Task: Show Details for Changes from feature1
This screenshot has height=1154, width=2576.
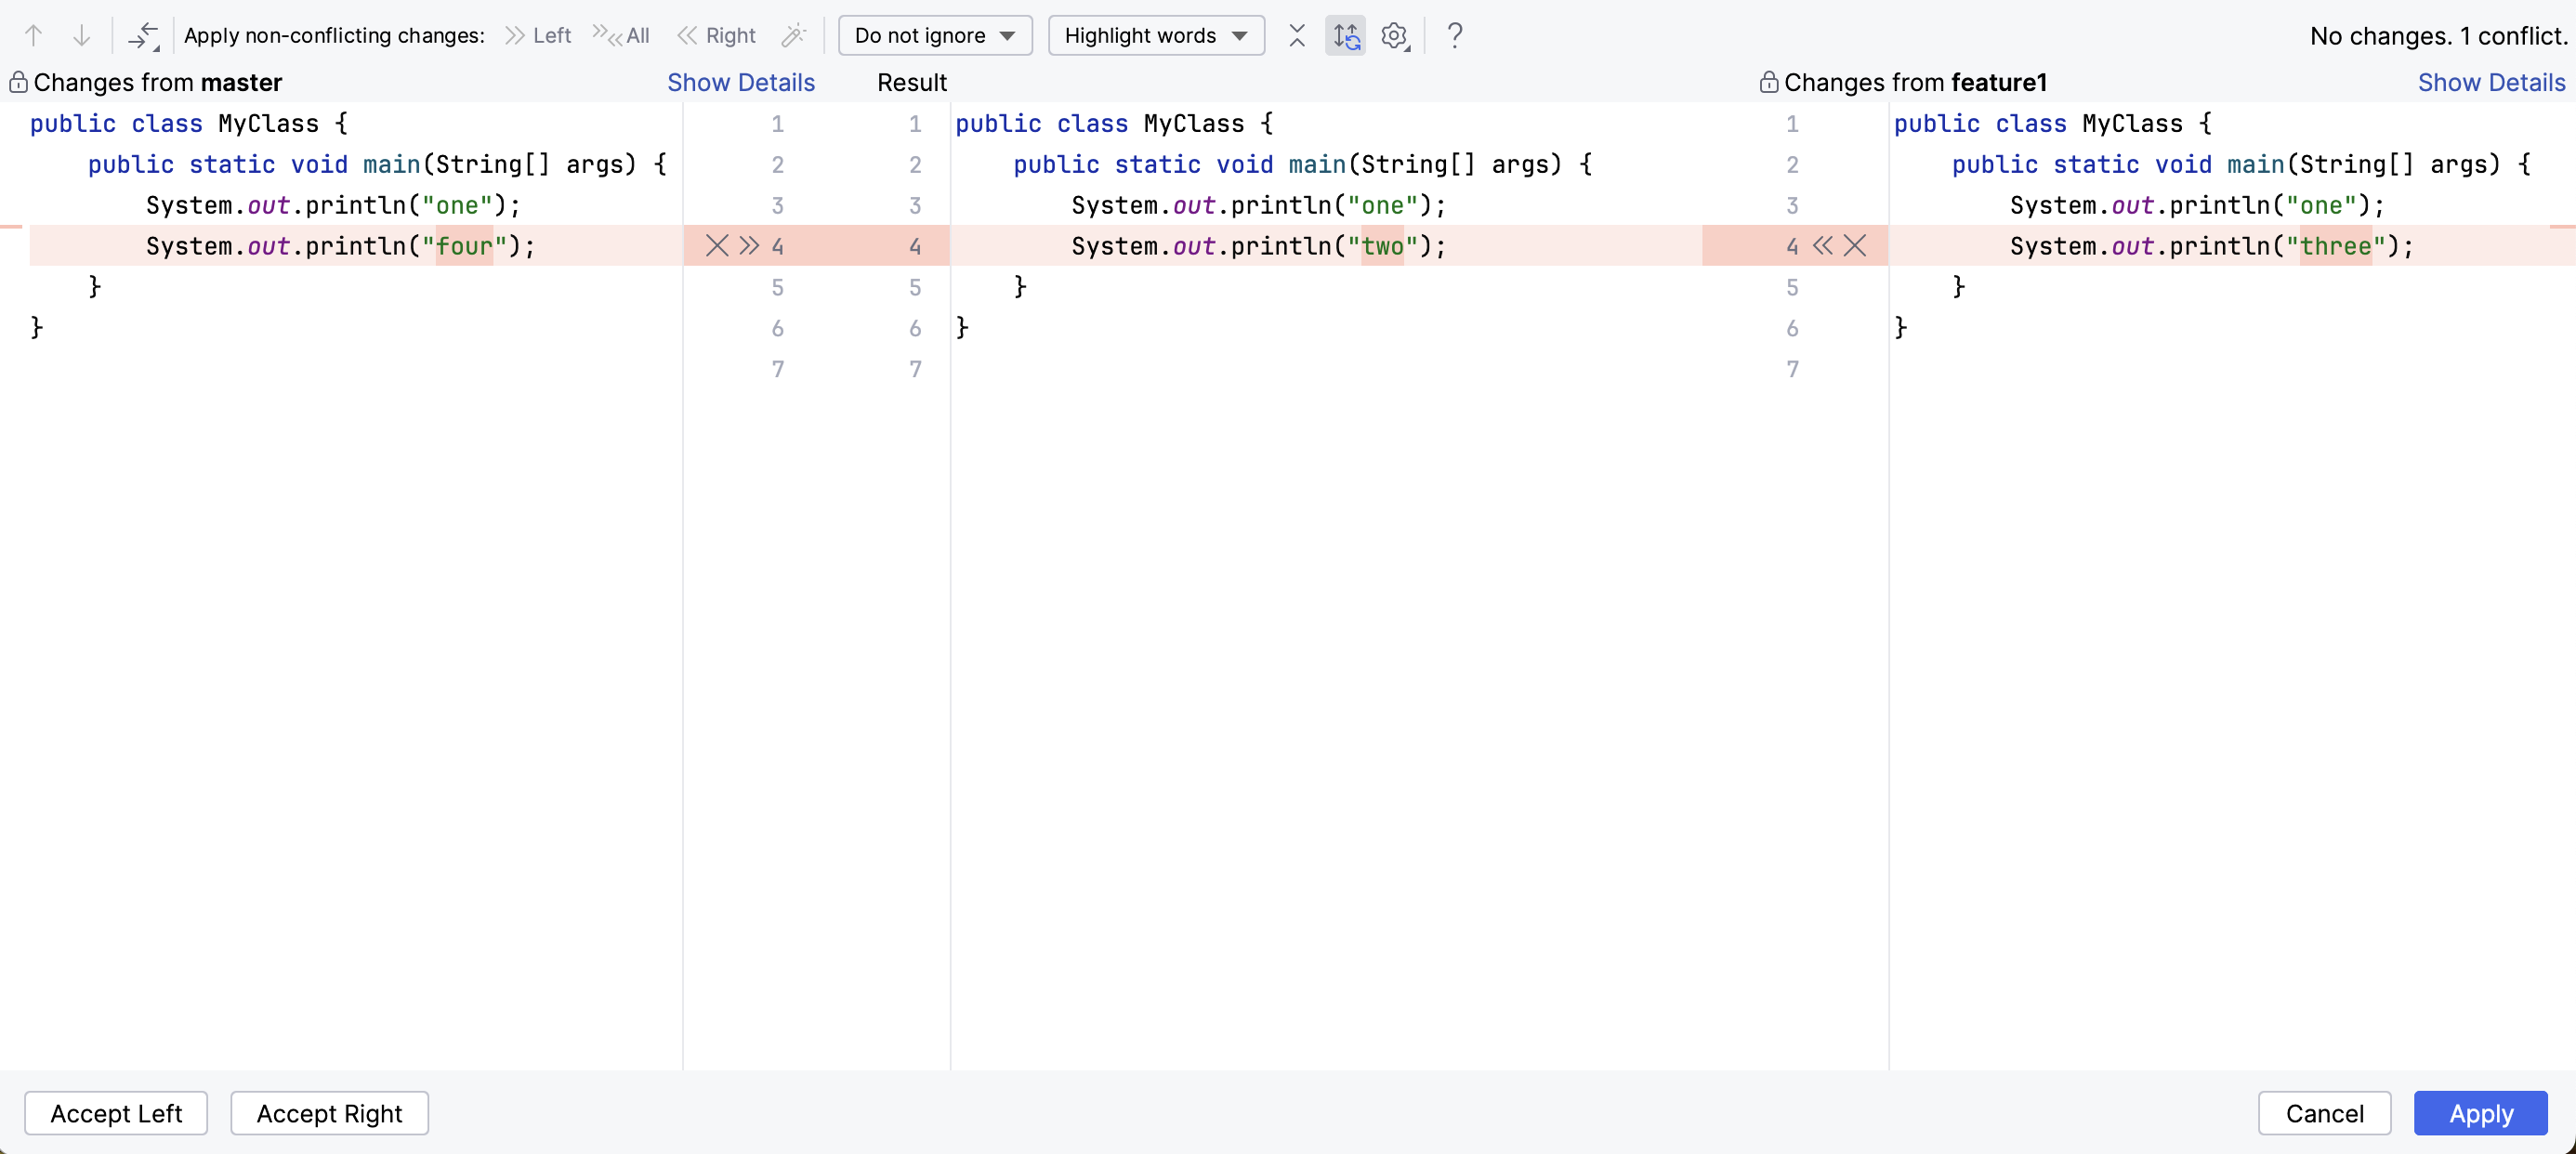Action: click(x=2489, y=81)
